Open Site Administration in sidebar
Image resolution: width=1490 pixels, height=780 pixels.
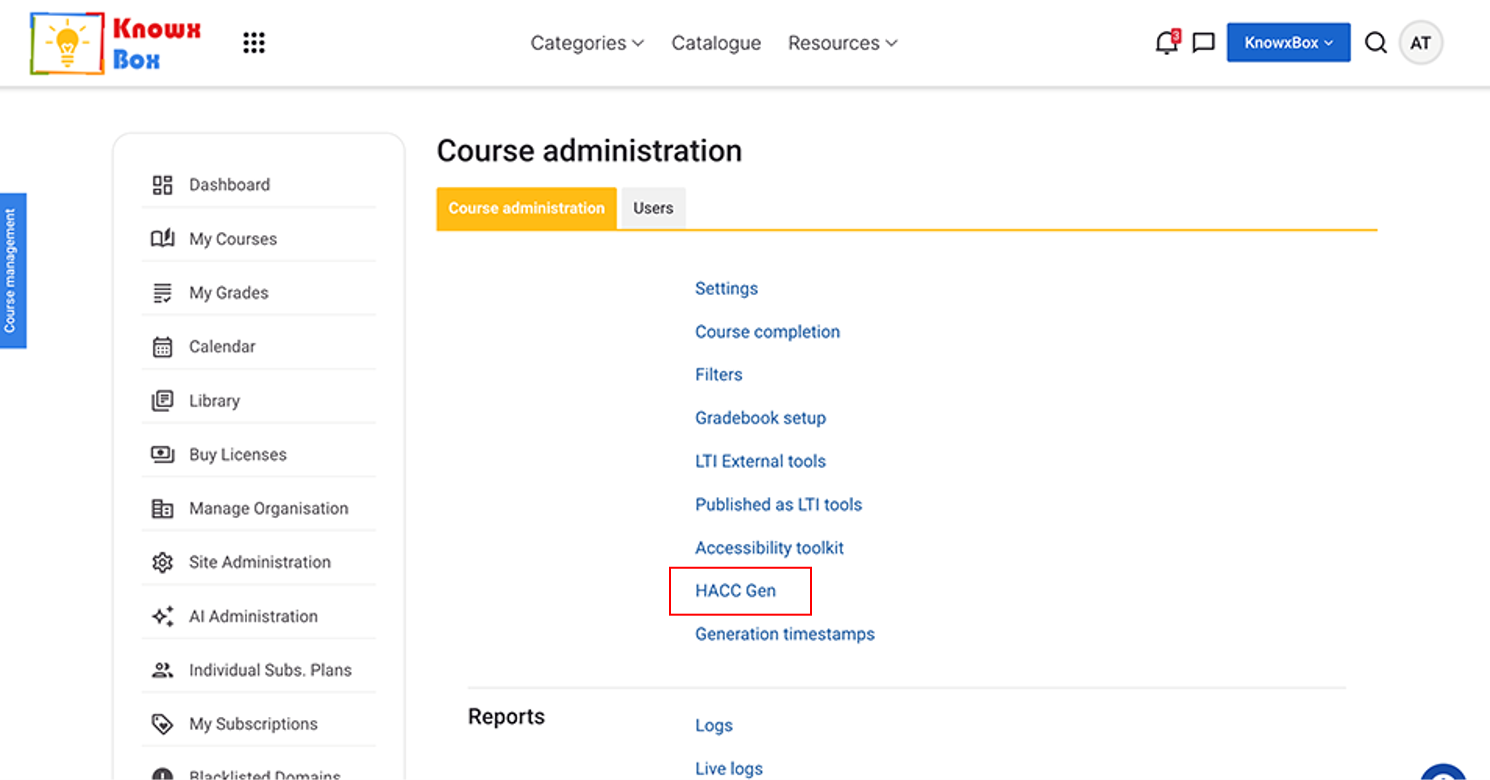[260, 563]
